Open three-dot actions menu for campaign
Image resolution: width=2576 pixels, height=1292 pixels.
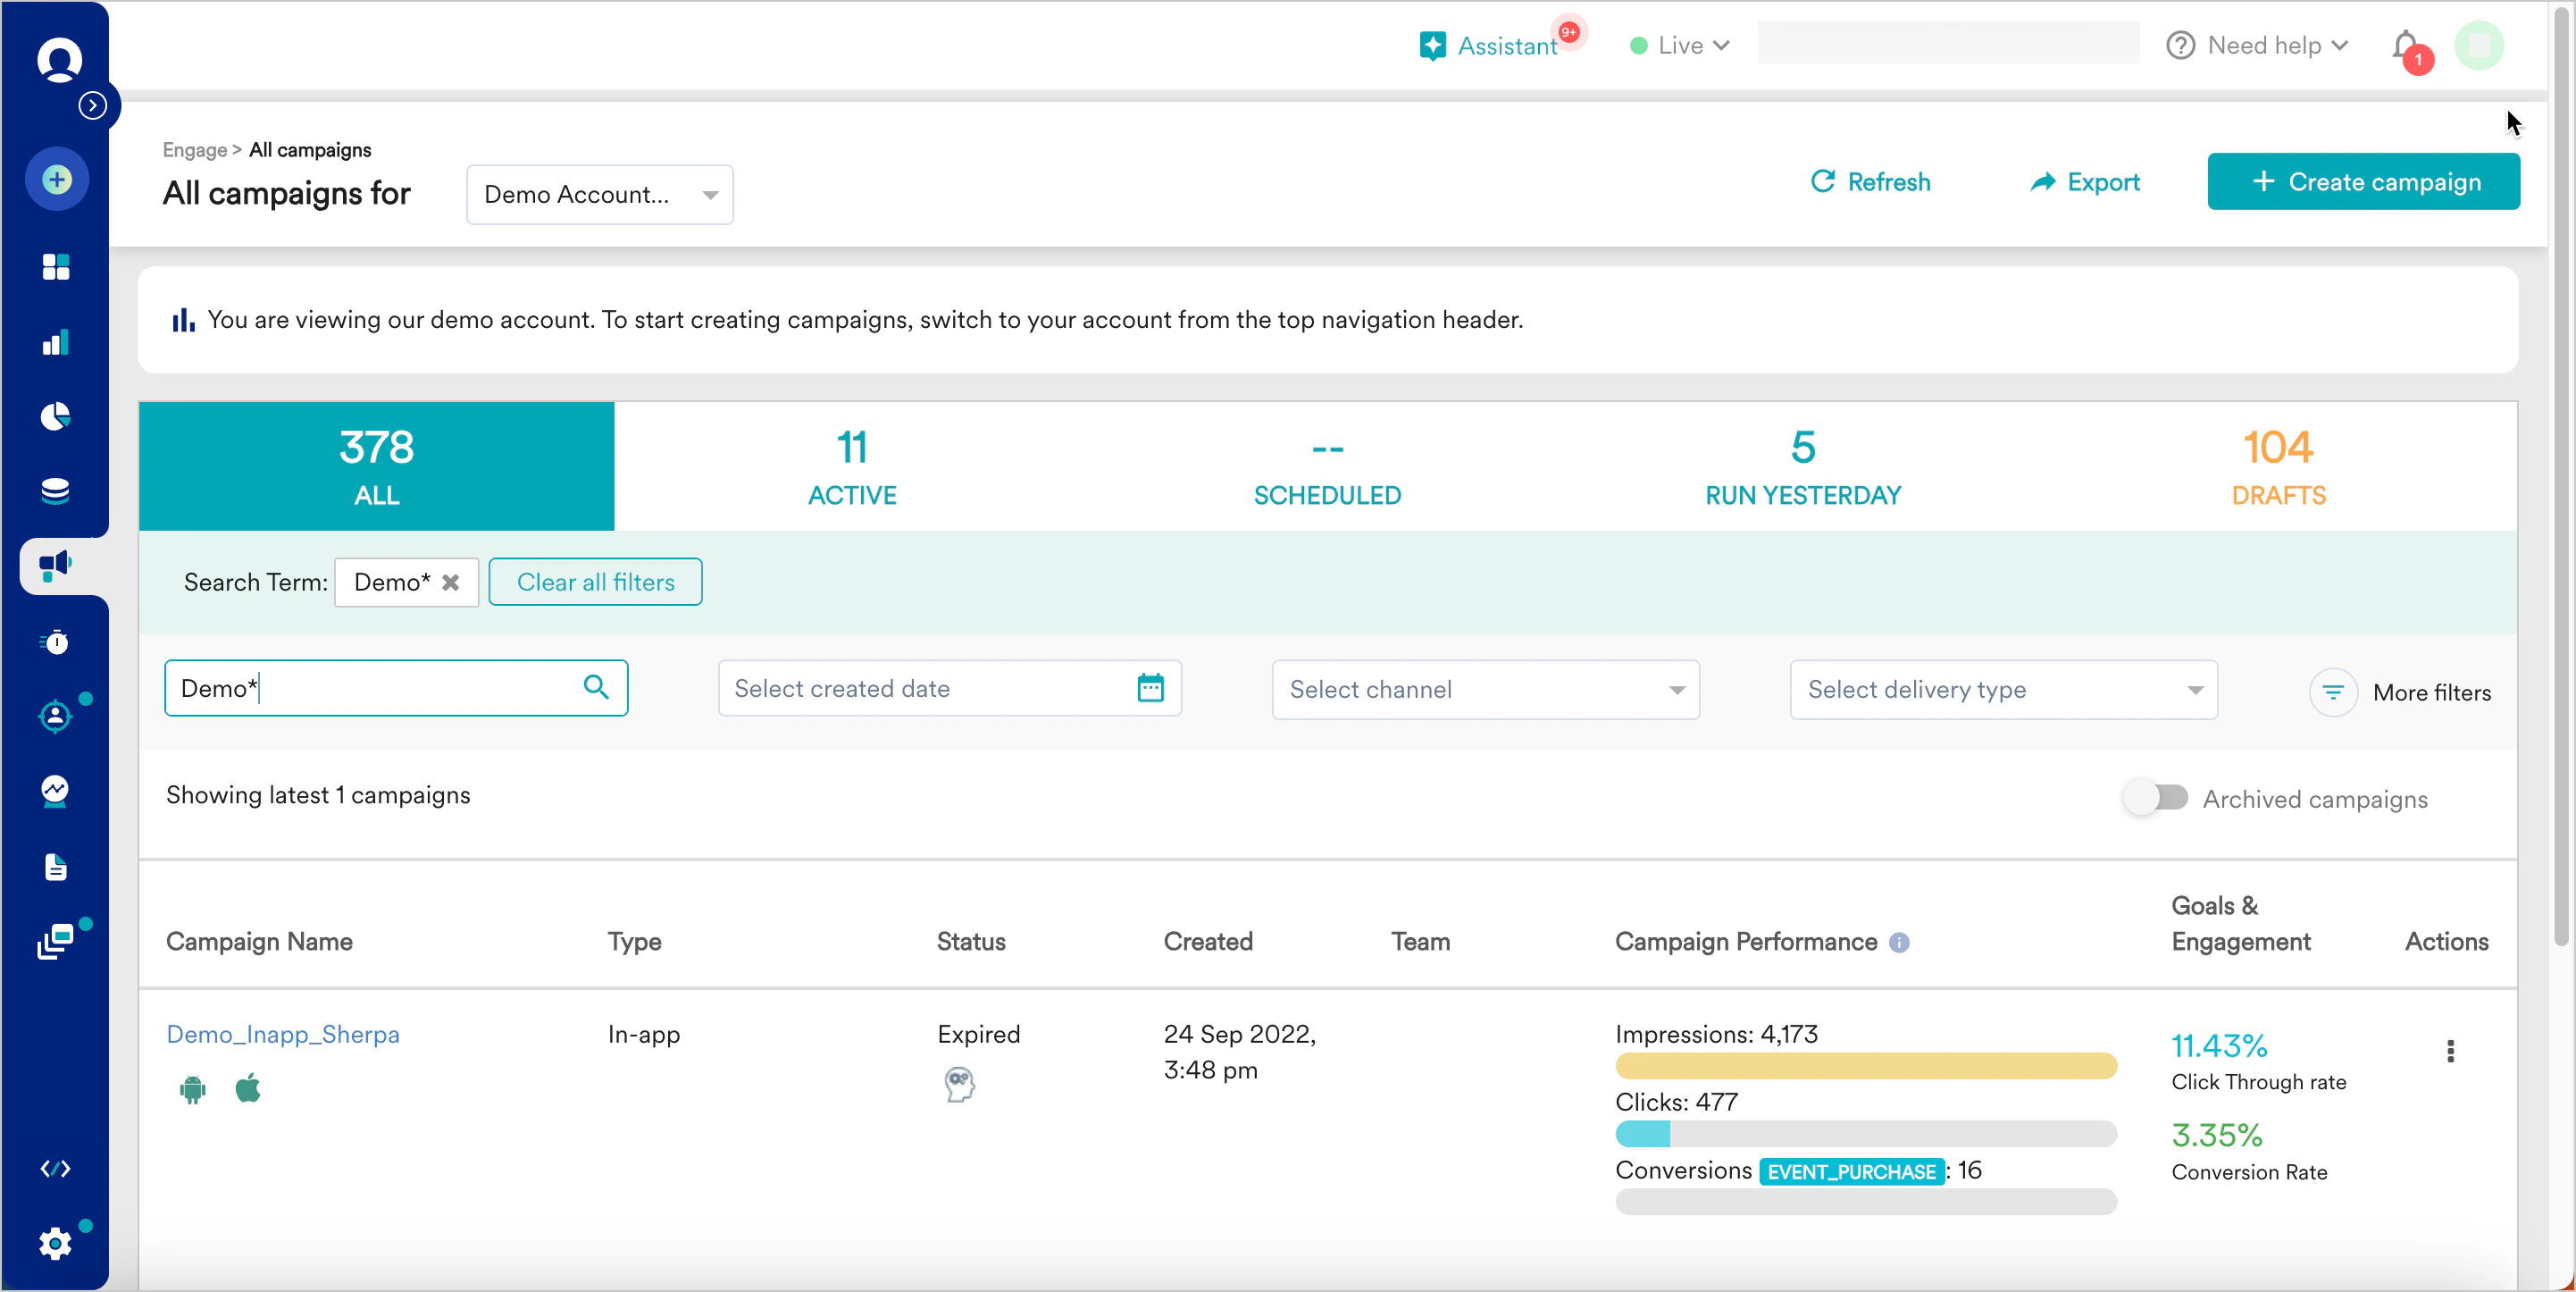[2449, 1051]
